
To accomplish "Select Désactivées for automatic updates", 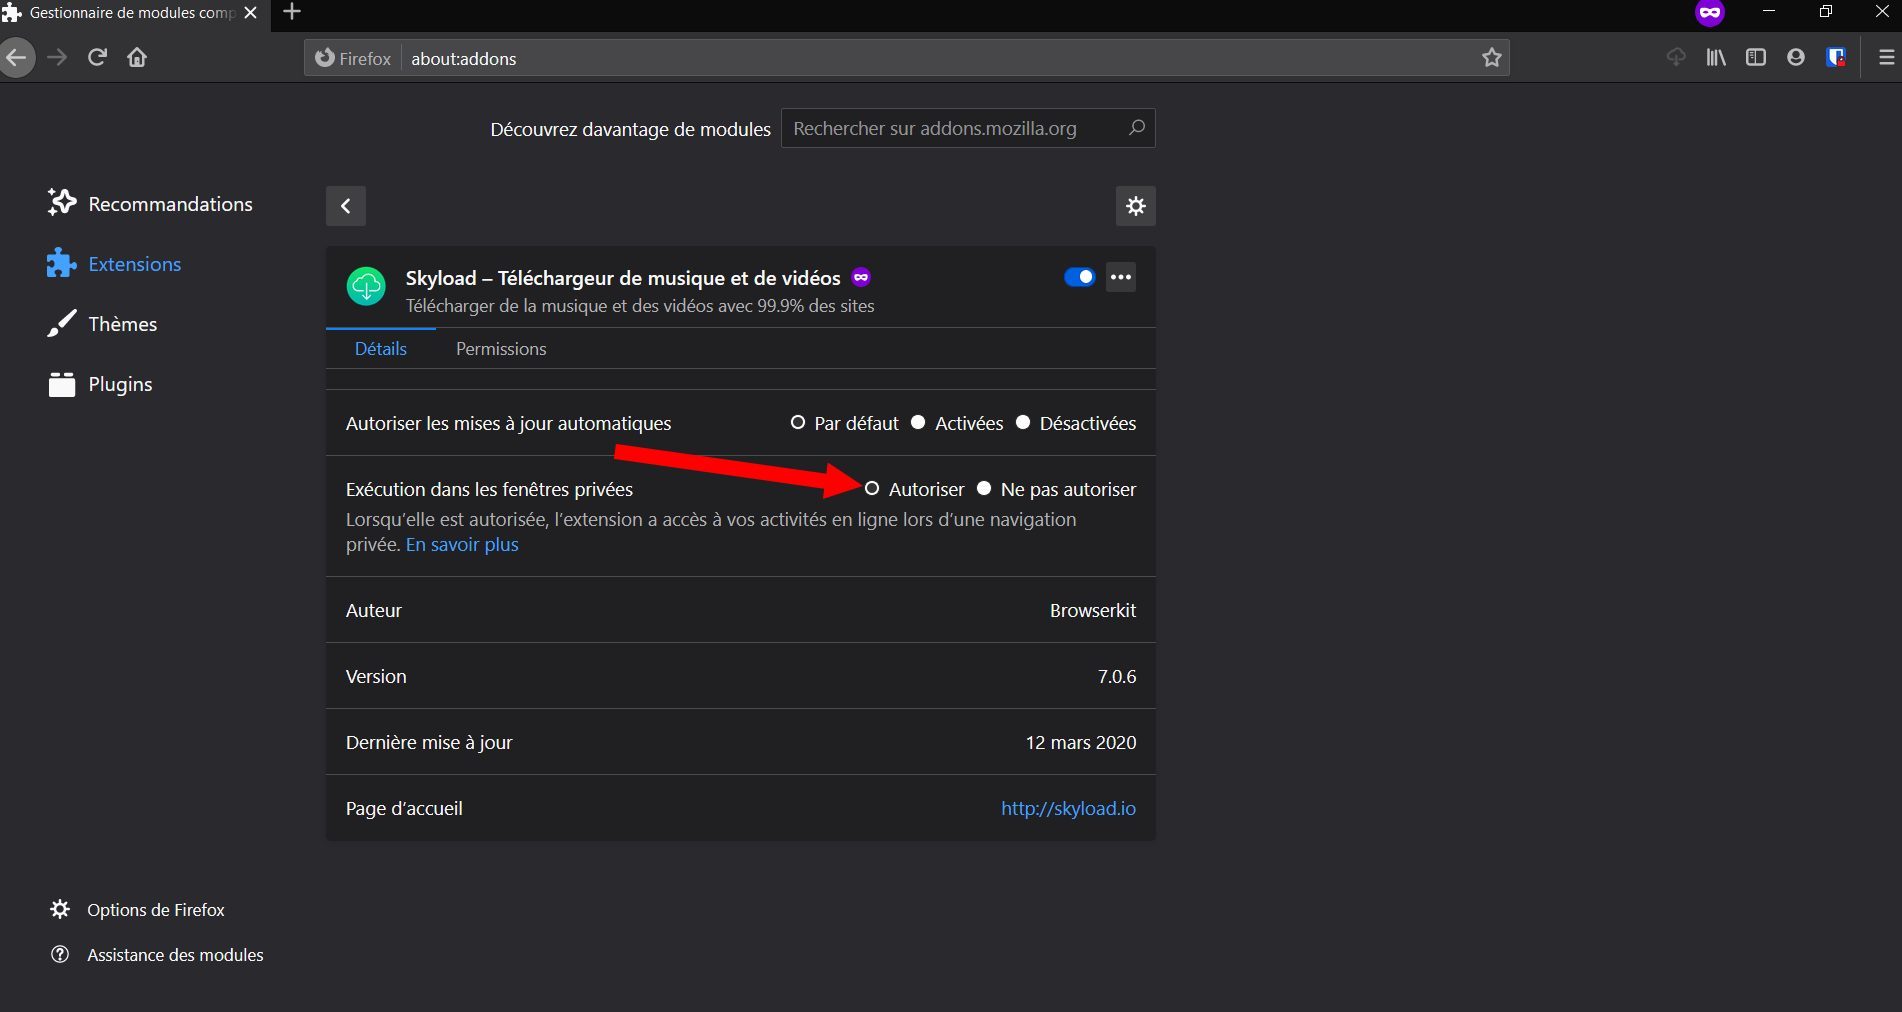I will pyautogui.click(x=1023, y=422).
